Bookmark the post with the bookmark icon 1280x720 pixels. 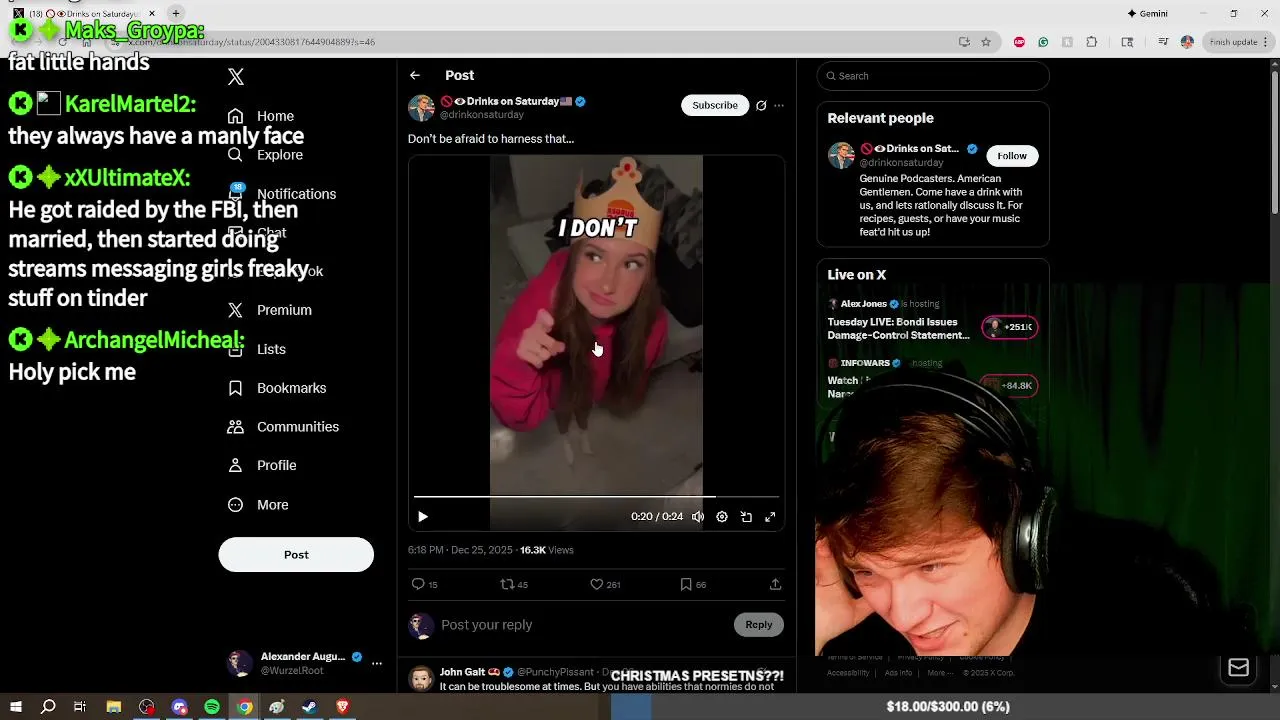(x=693, y=584)
